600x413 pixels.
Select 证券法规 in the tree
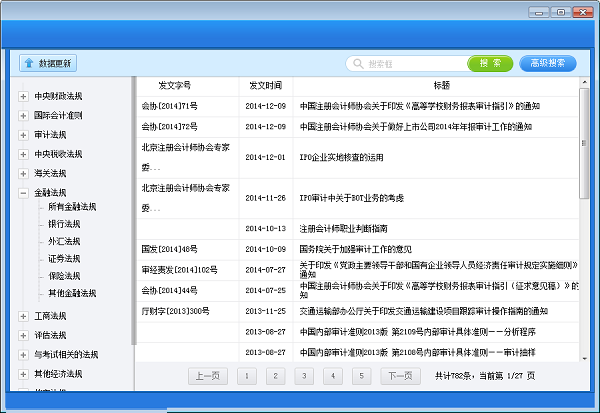pyautogui.click(x=64, y=259)
